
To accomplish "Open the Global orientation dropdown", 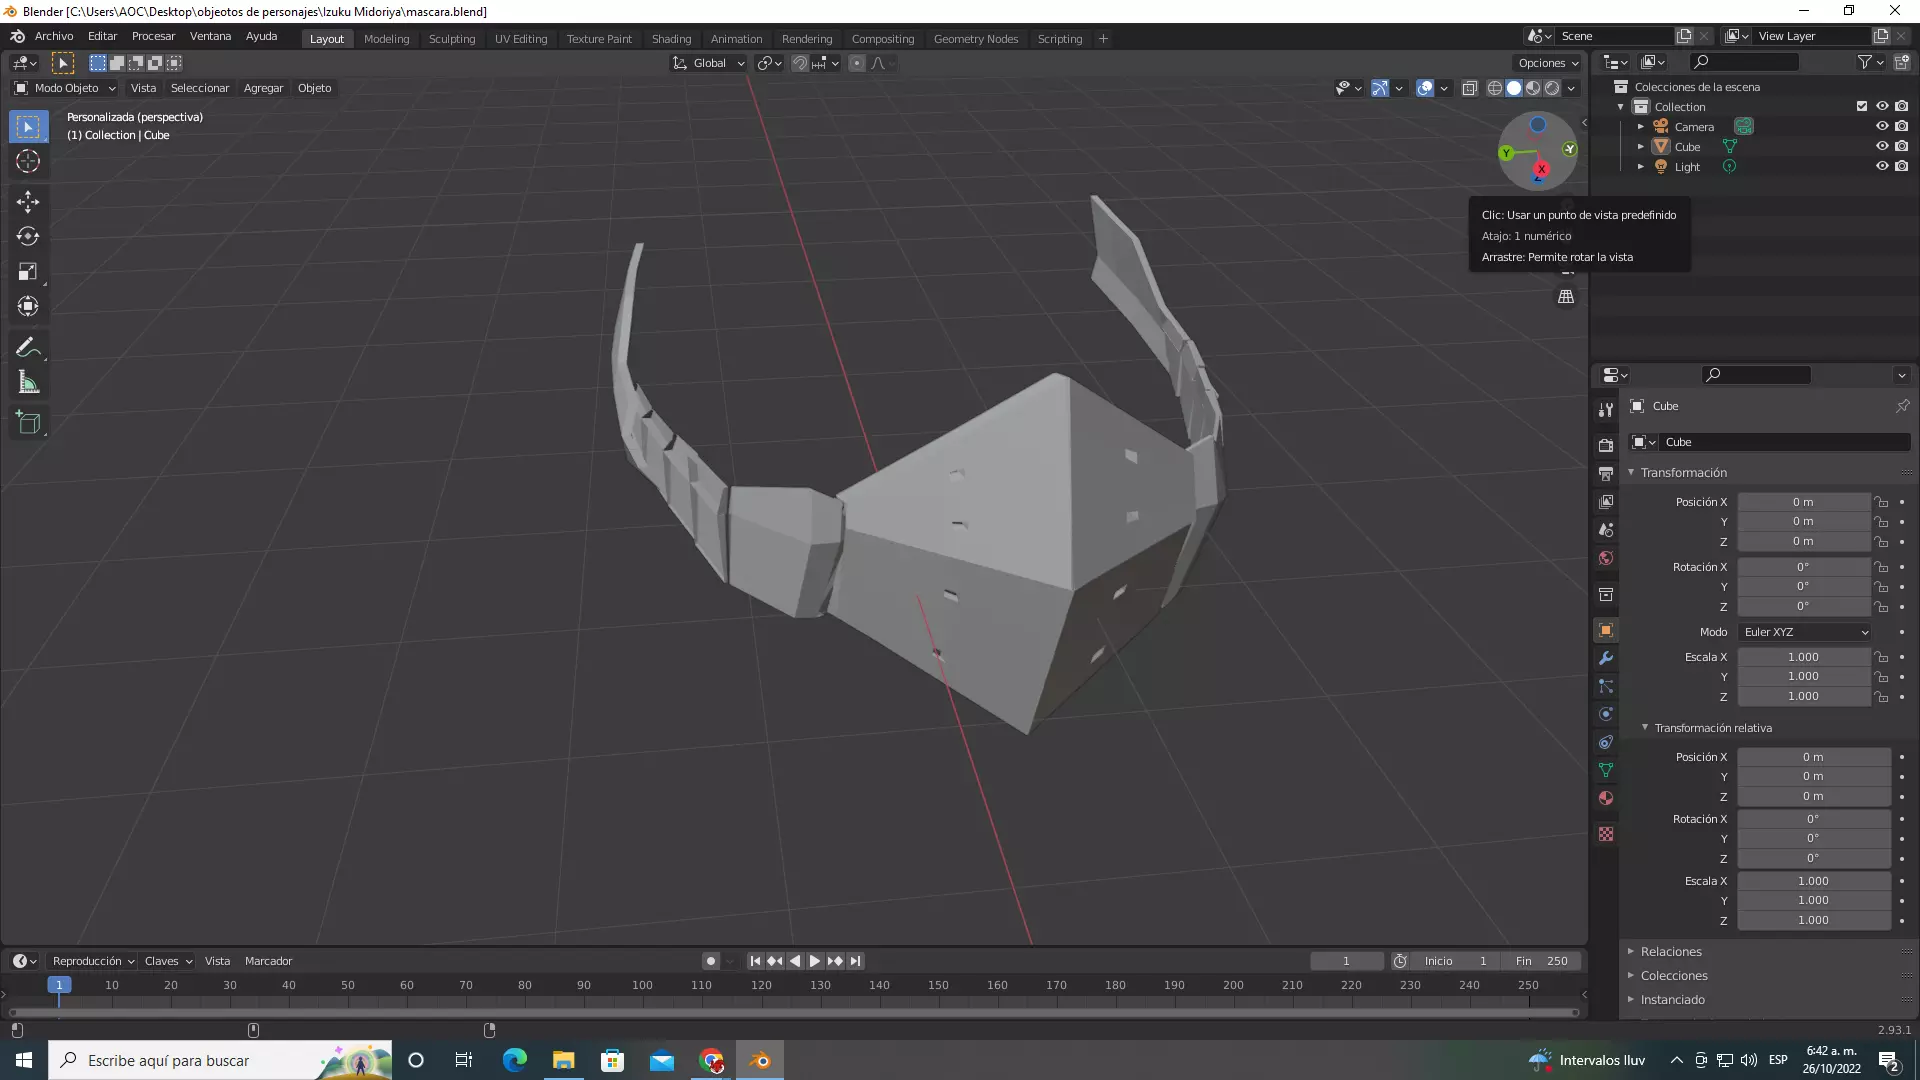I will 709,63.
